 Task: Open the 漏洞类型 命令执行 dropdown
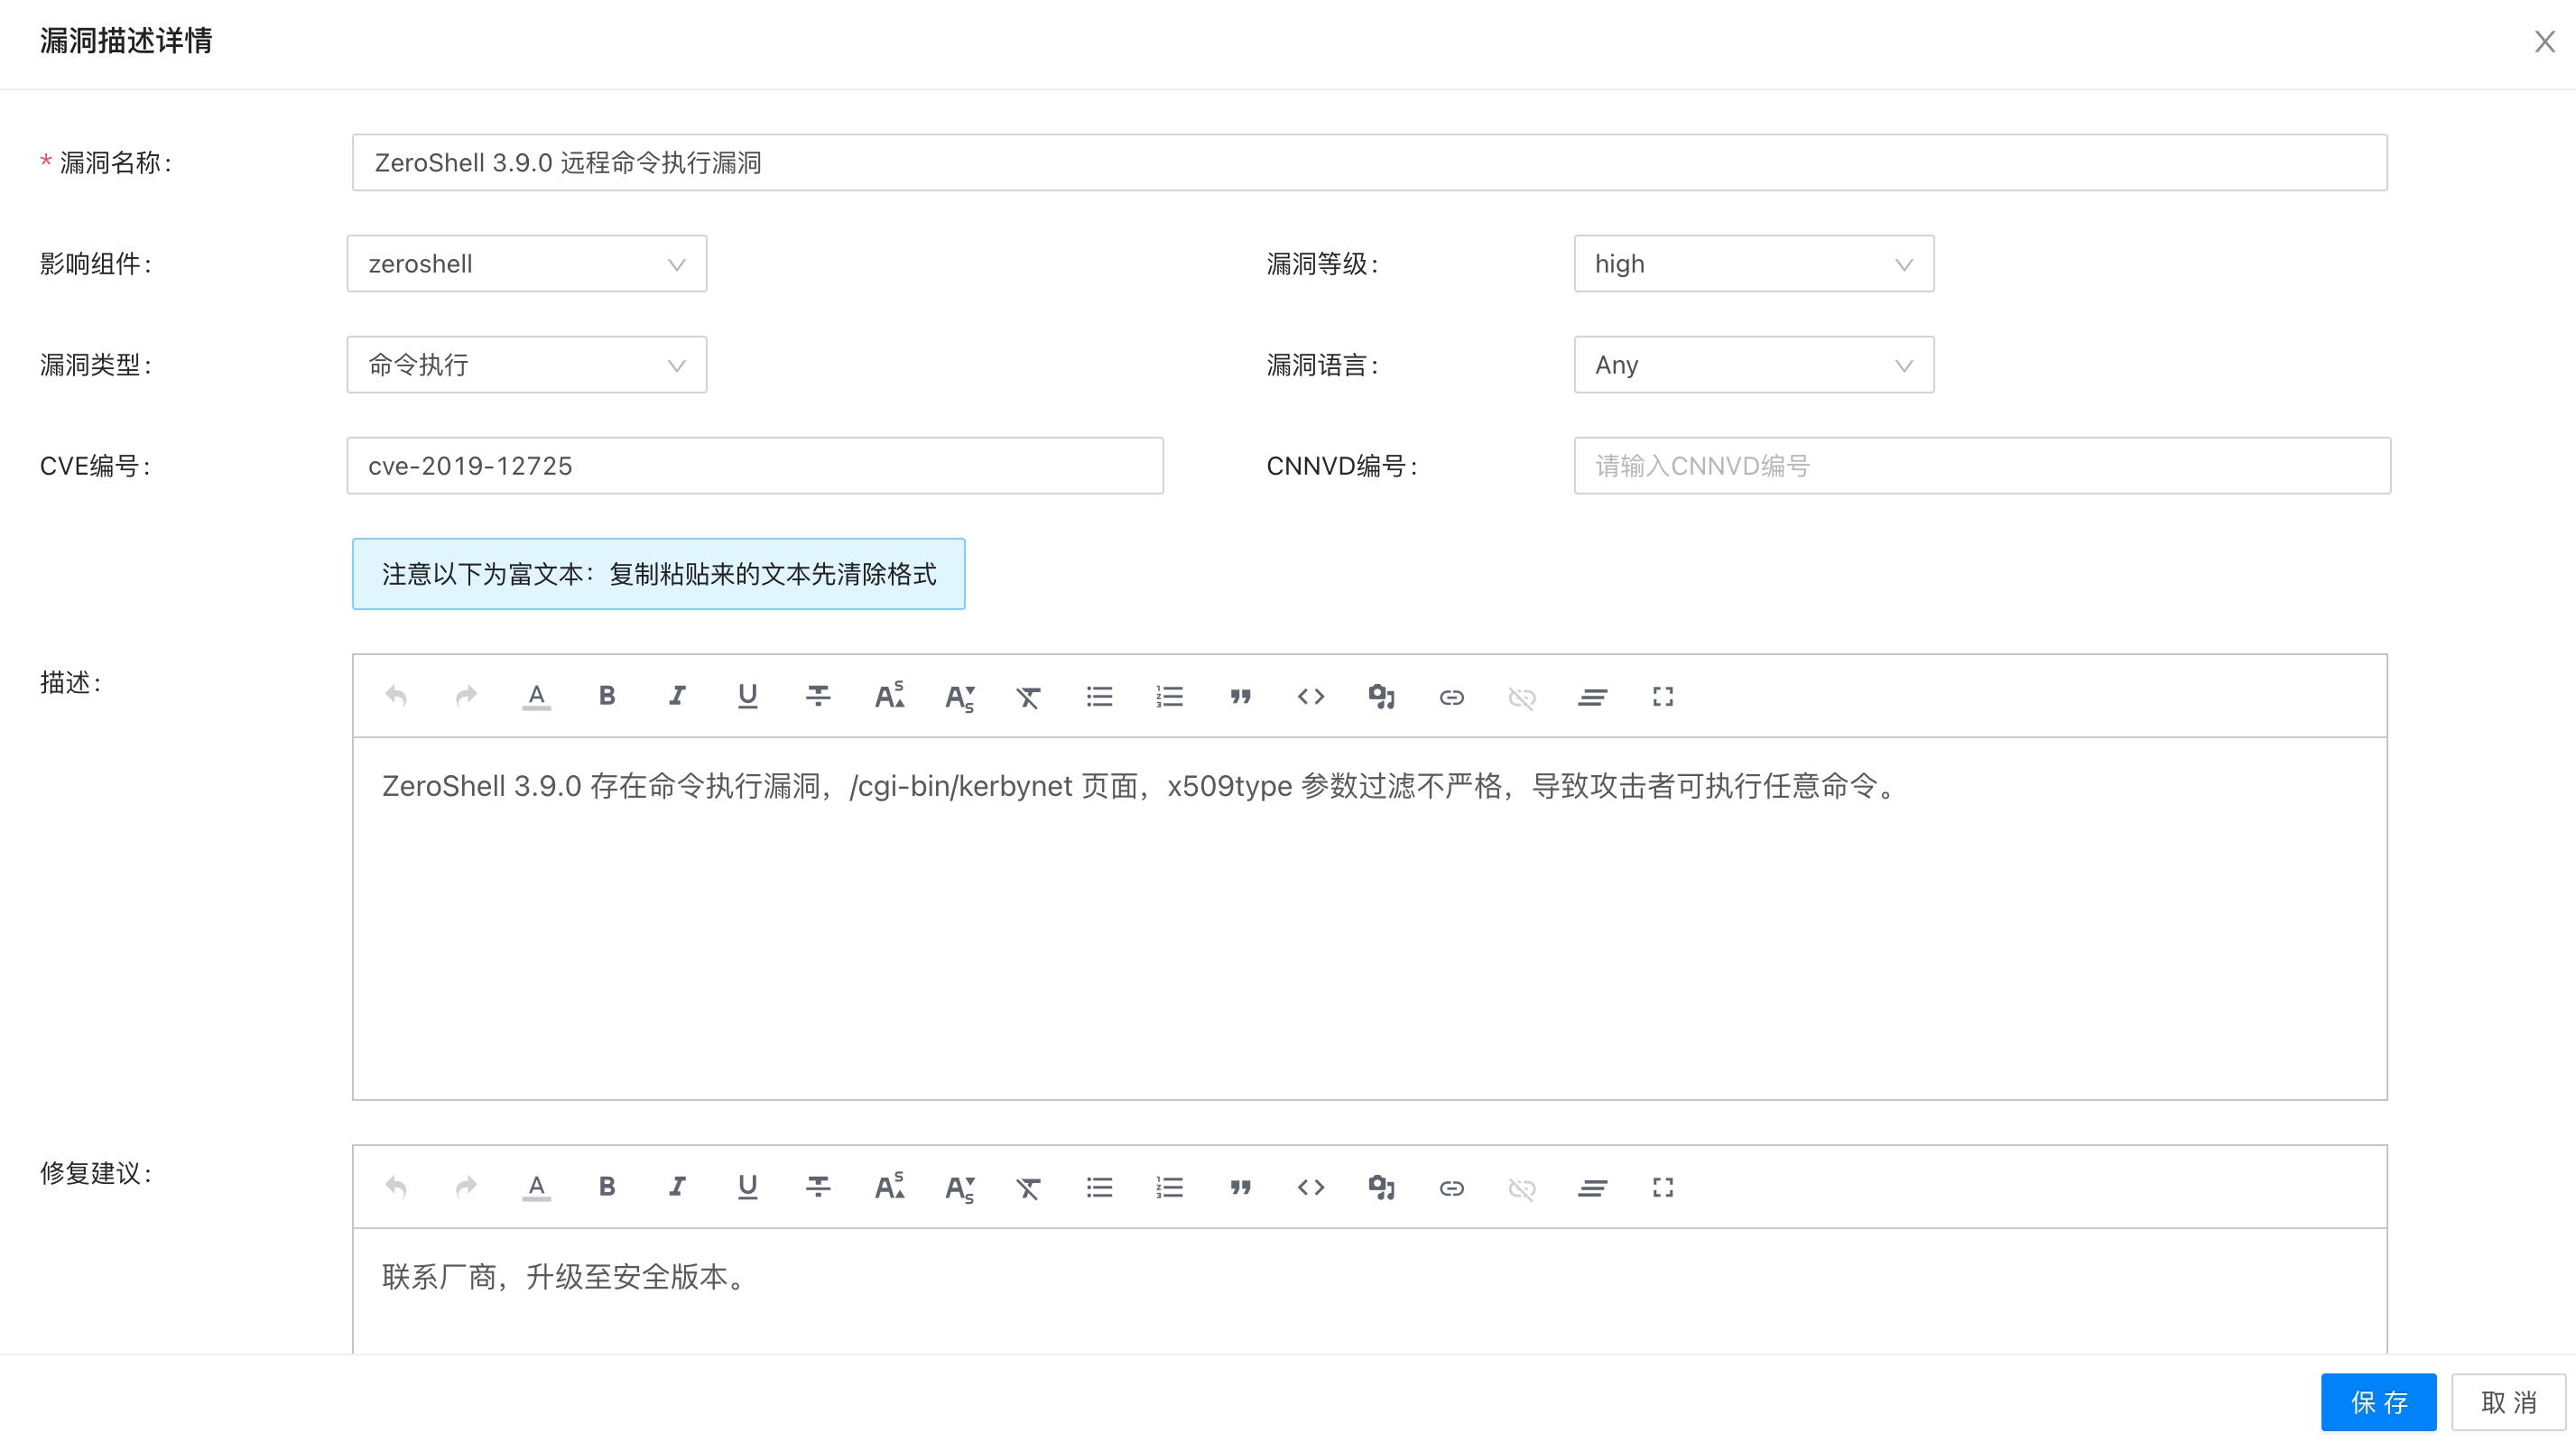527,365
